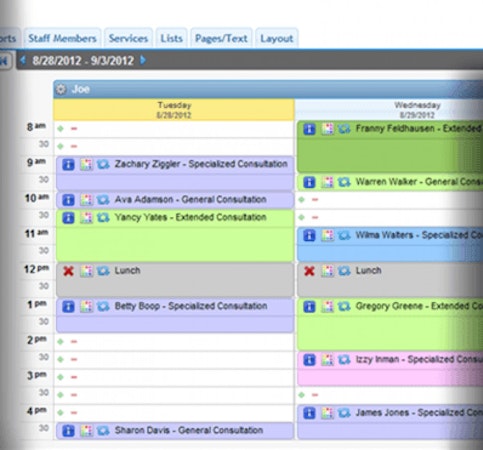Go to previous week arrow
The height and width of the screenshot is (450, 483).
coord(23,60)
